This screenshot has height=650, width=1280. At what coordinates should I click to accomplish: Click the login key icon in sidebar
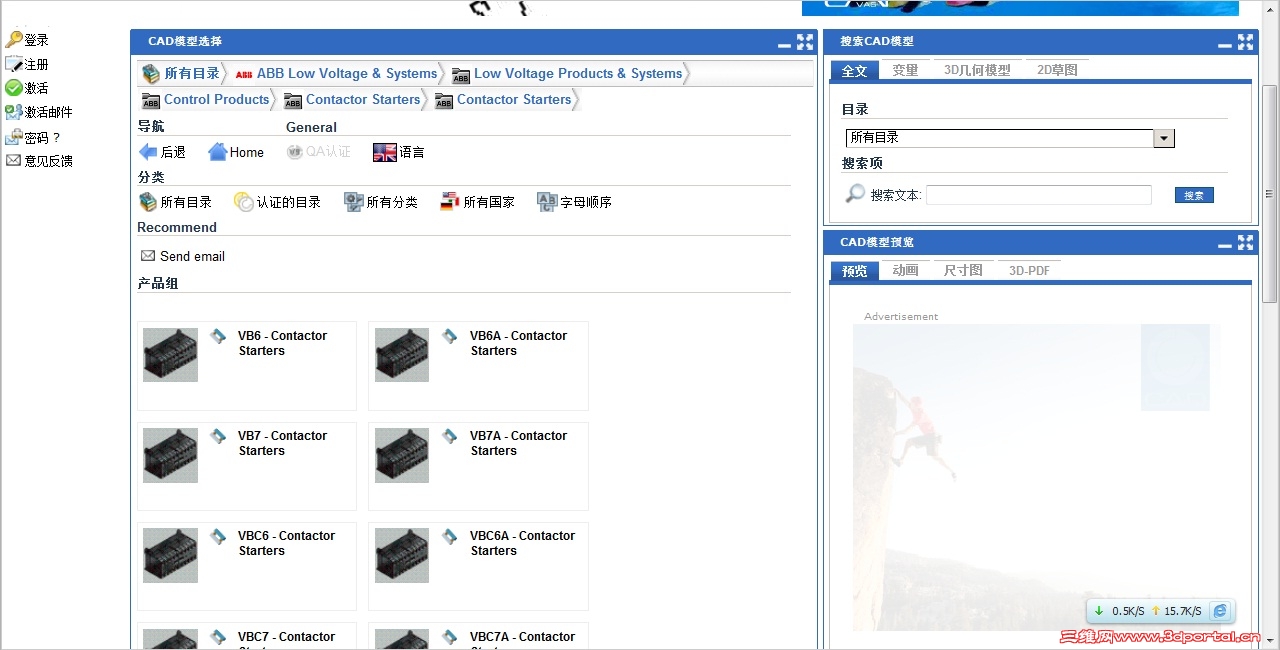(13, 40)
